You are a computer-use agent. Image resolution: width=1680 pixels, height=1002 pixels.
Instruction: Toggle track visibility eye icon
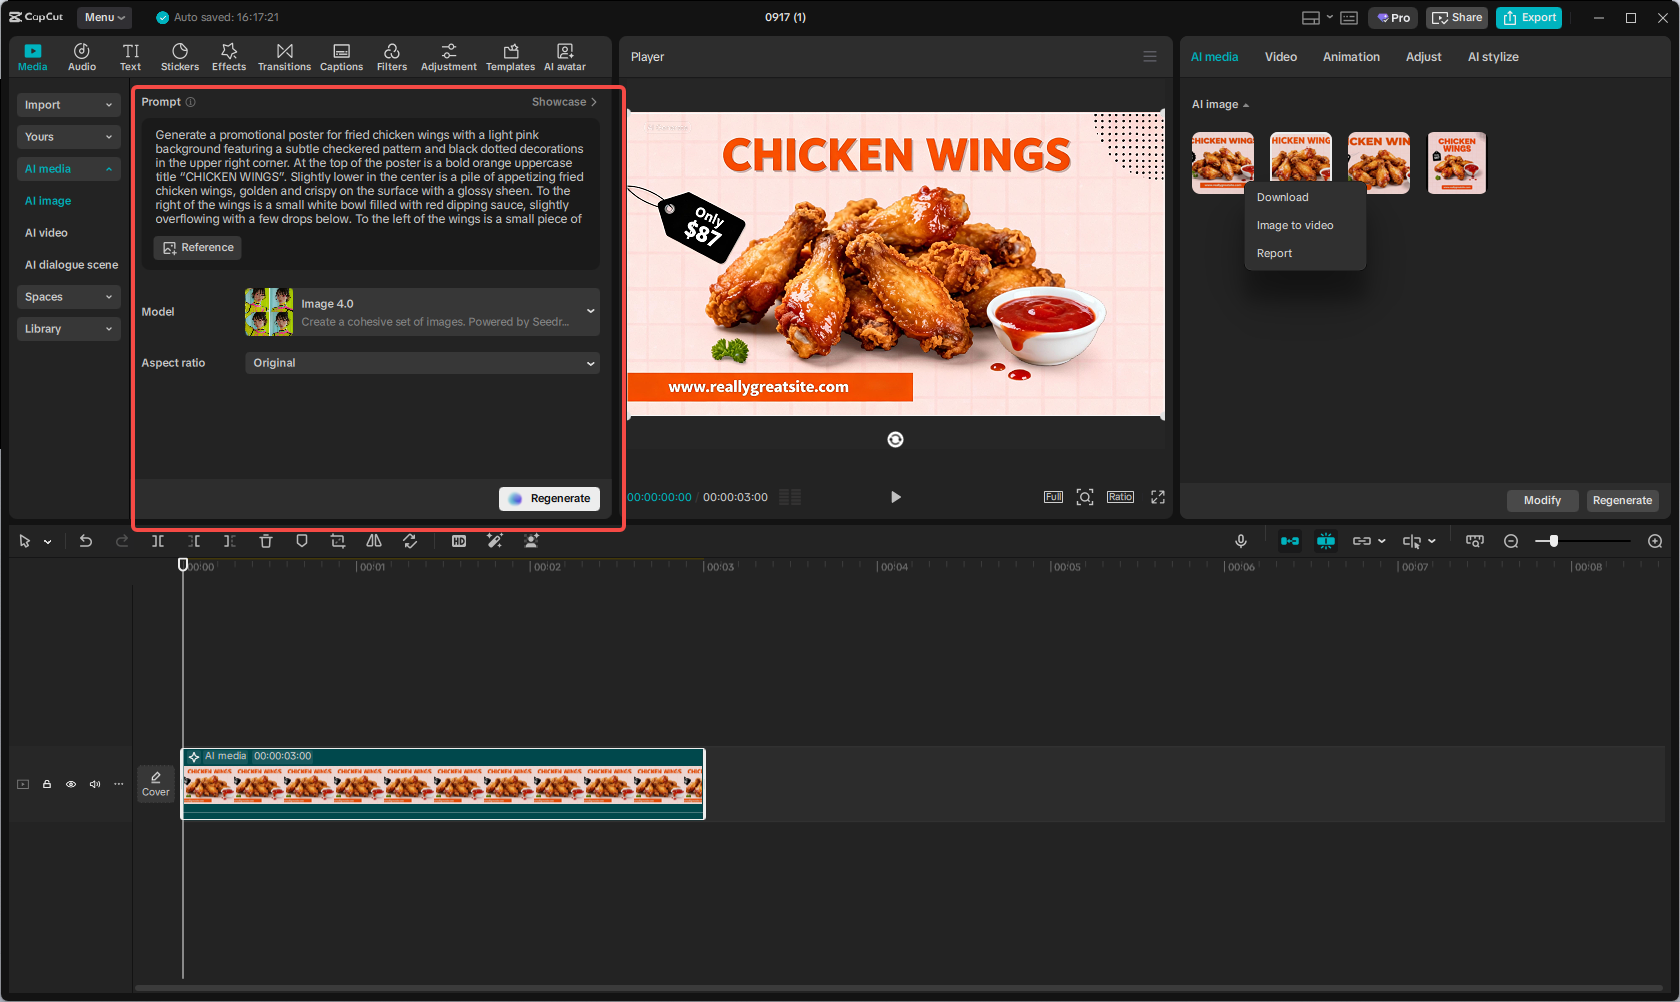click(x=71, y=784)
